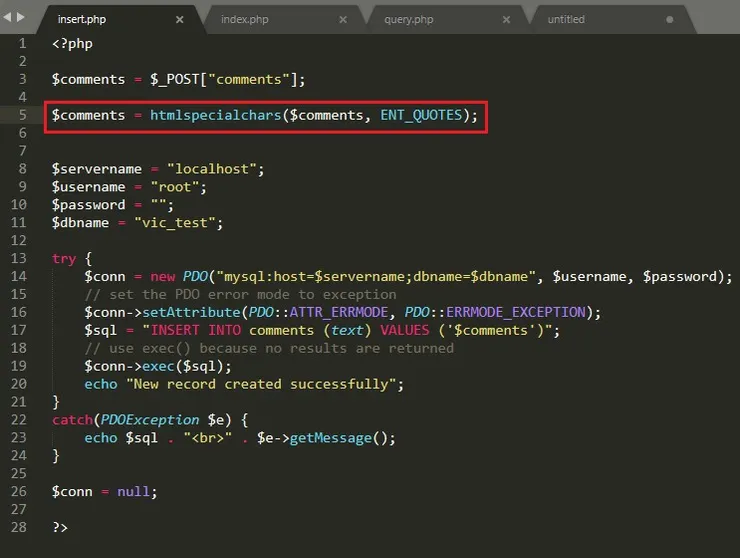Click the opening <?php tag

click(72, 44)
